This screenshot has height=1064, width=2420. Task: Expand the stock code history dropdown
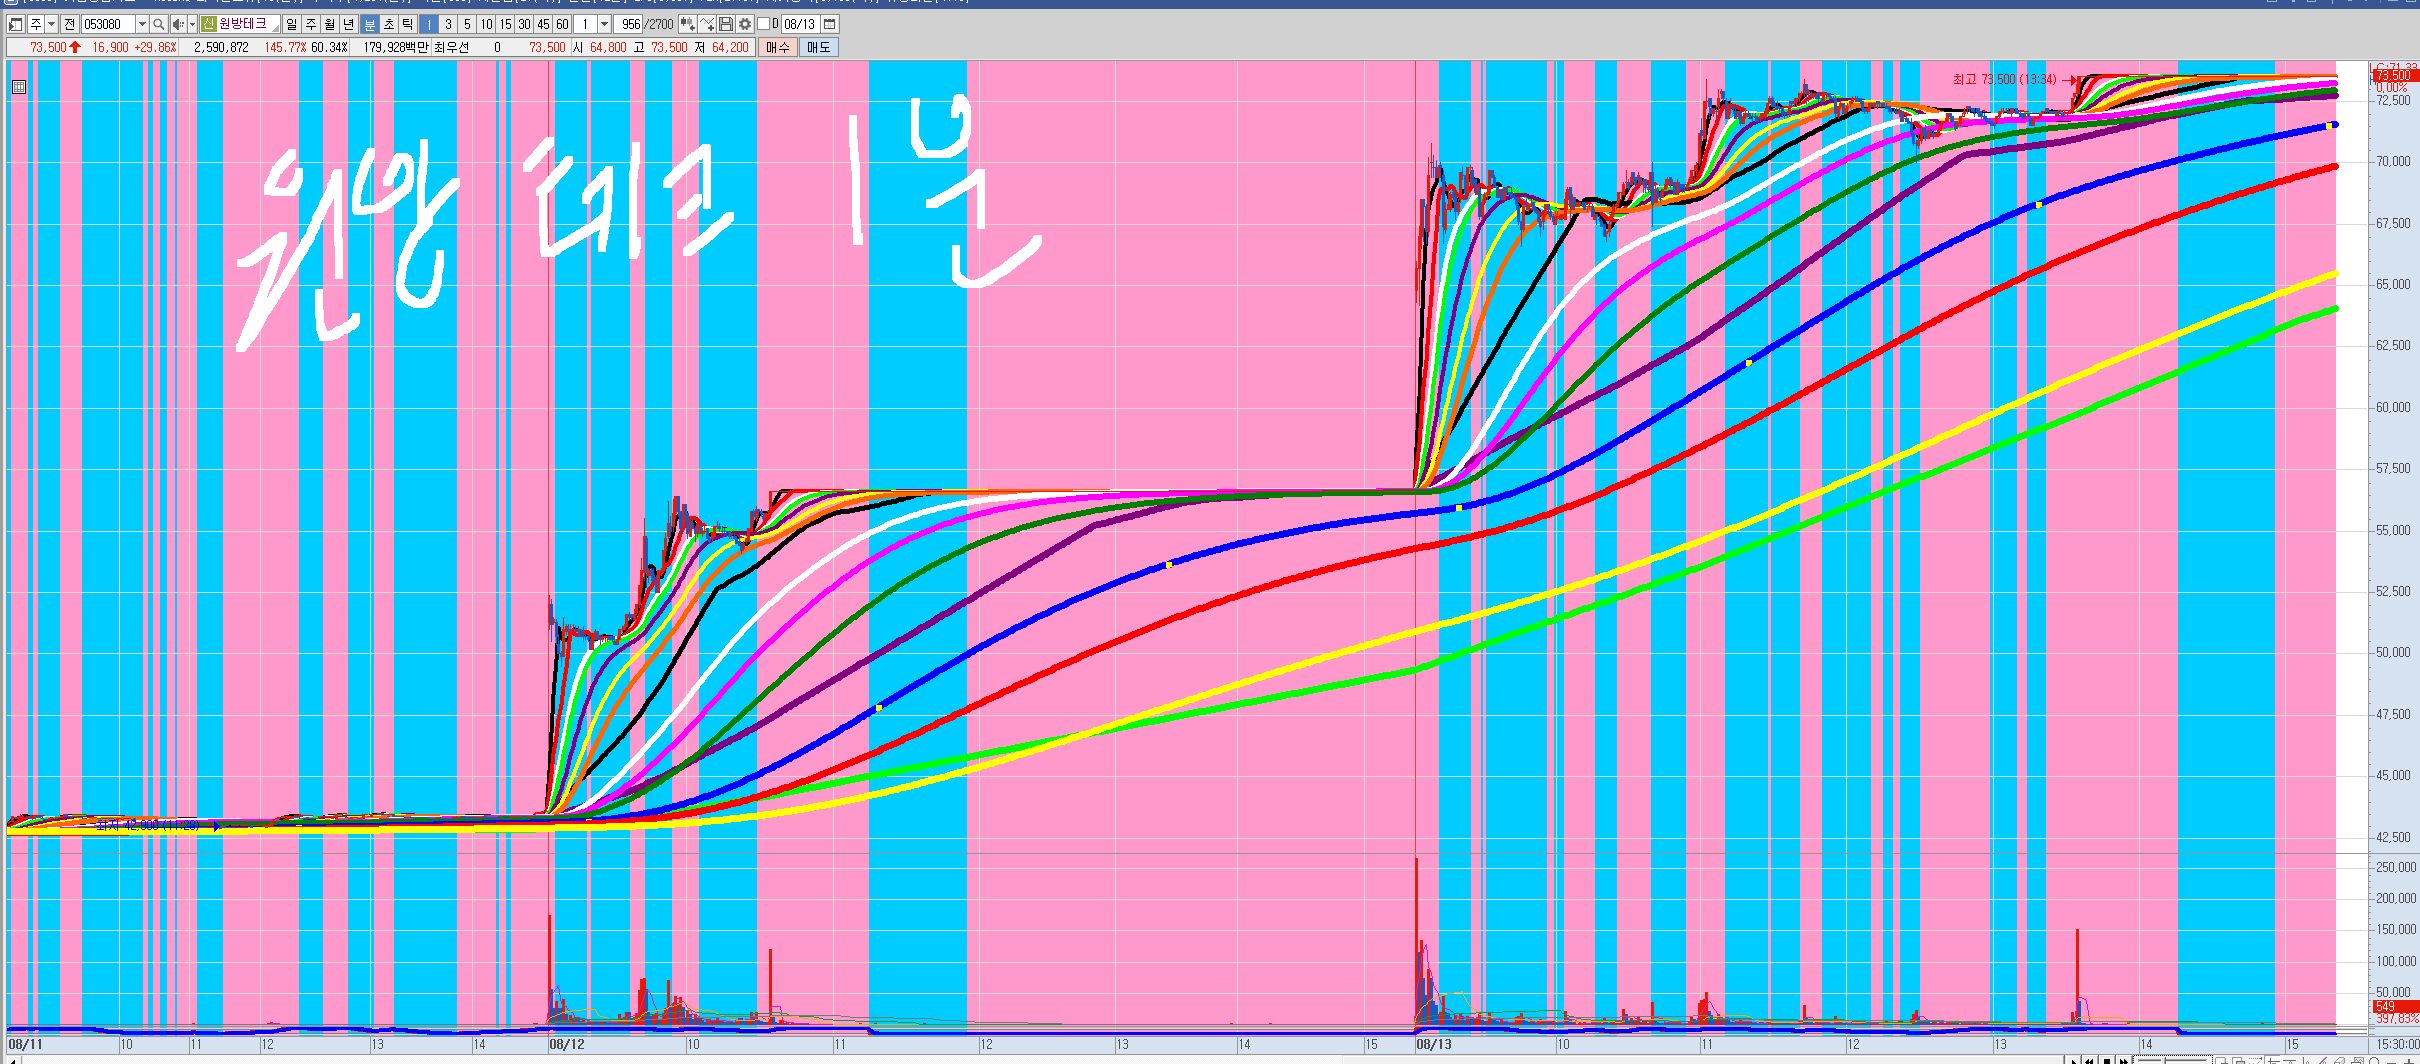click(142, 24)
